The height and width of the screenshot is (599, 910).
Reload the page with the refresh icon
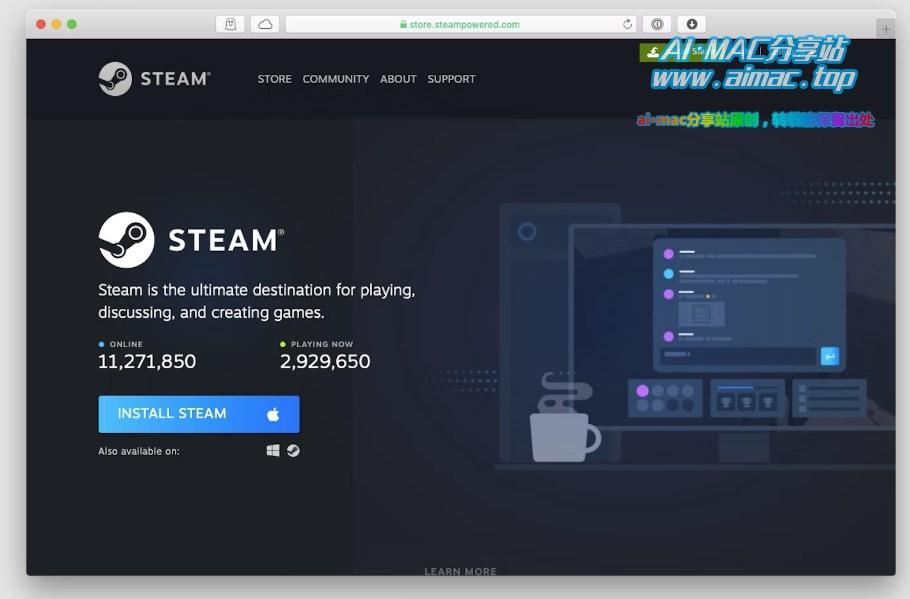(x=627, y=24)
